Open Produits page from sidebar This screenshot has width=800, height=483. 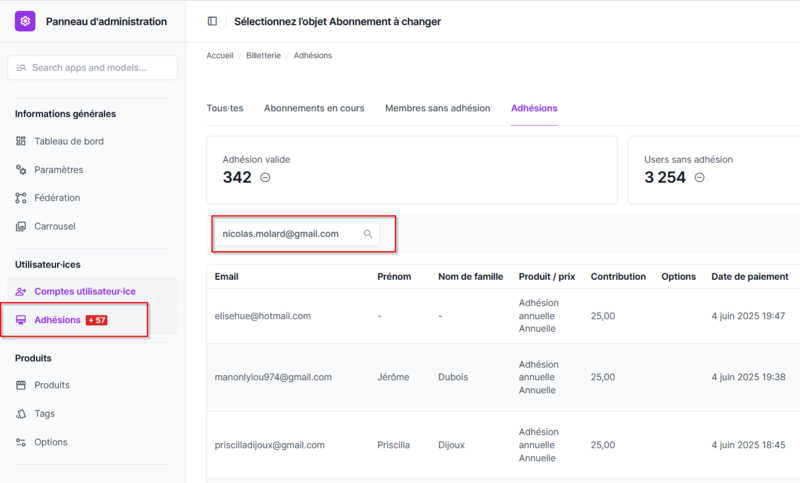point(52,385)
